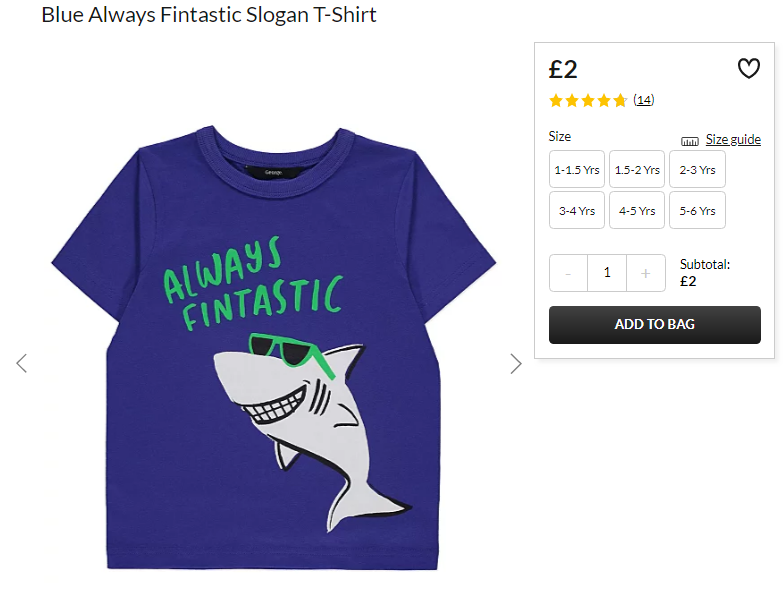784x599 pixels.
Task: Click the blue shark t-shirt product image
Action: pyautogui.click(x=274, y=348)
